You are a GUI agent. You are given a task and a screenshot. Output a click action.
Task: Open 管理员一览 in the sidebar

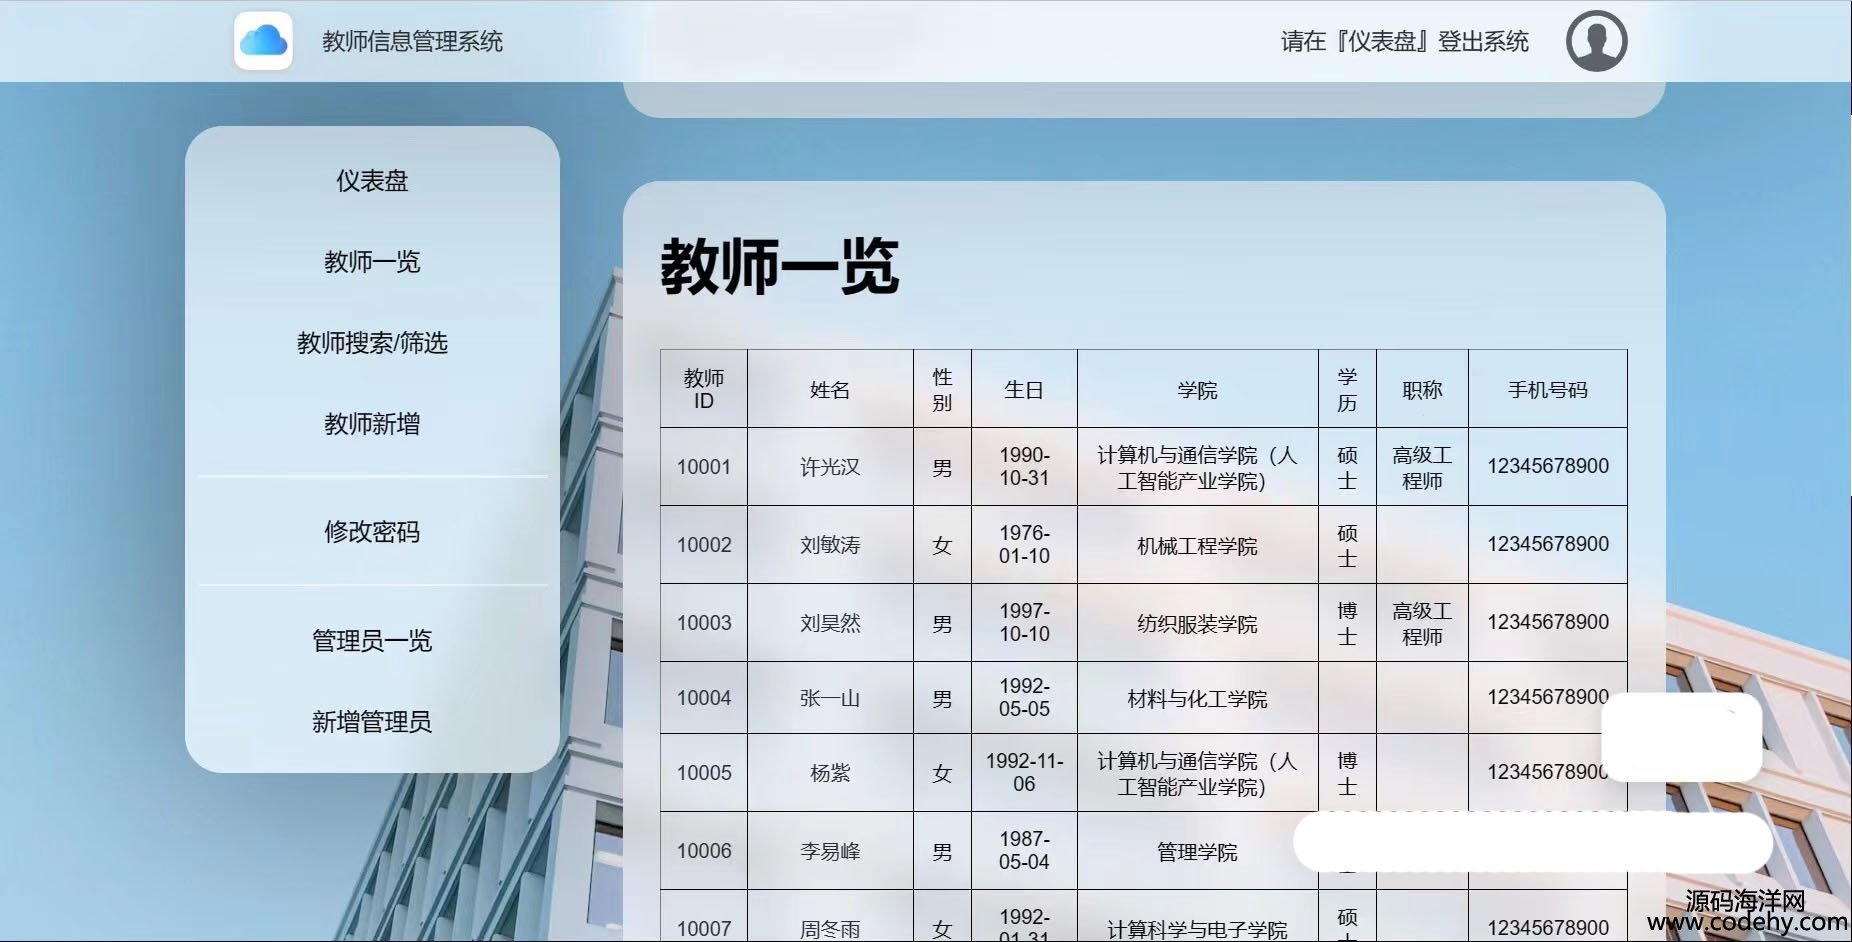(372, 640)
